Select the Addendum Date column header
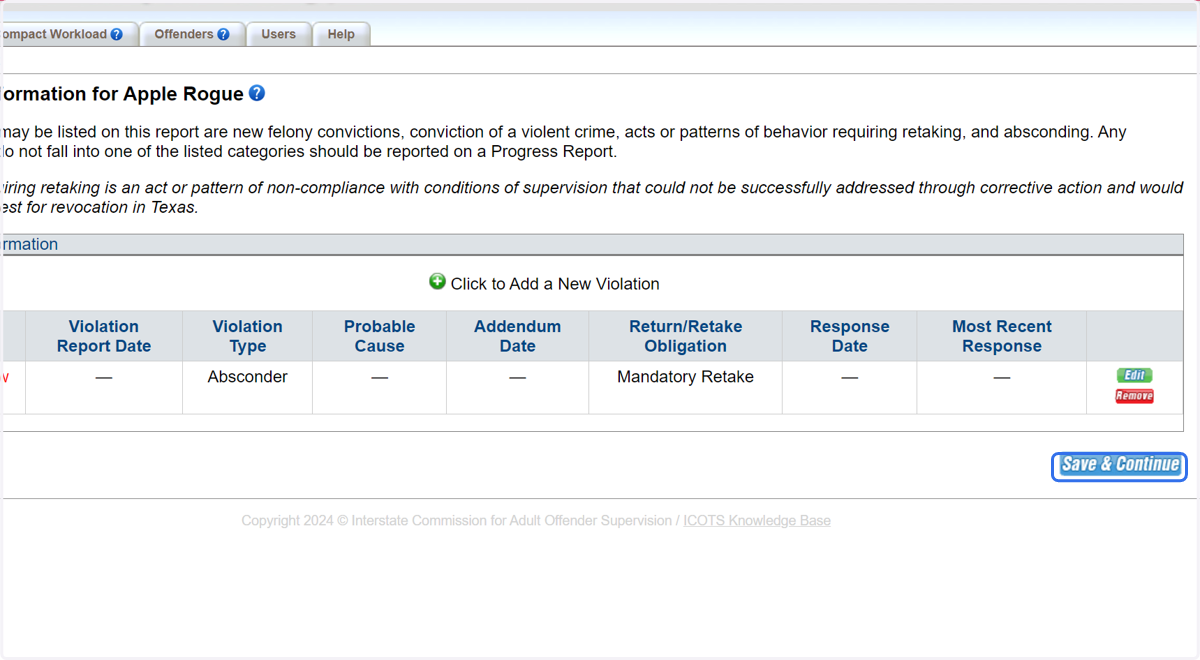Screen dimensions: 1200x660 click(x=517, y=336)
